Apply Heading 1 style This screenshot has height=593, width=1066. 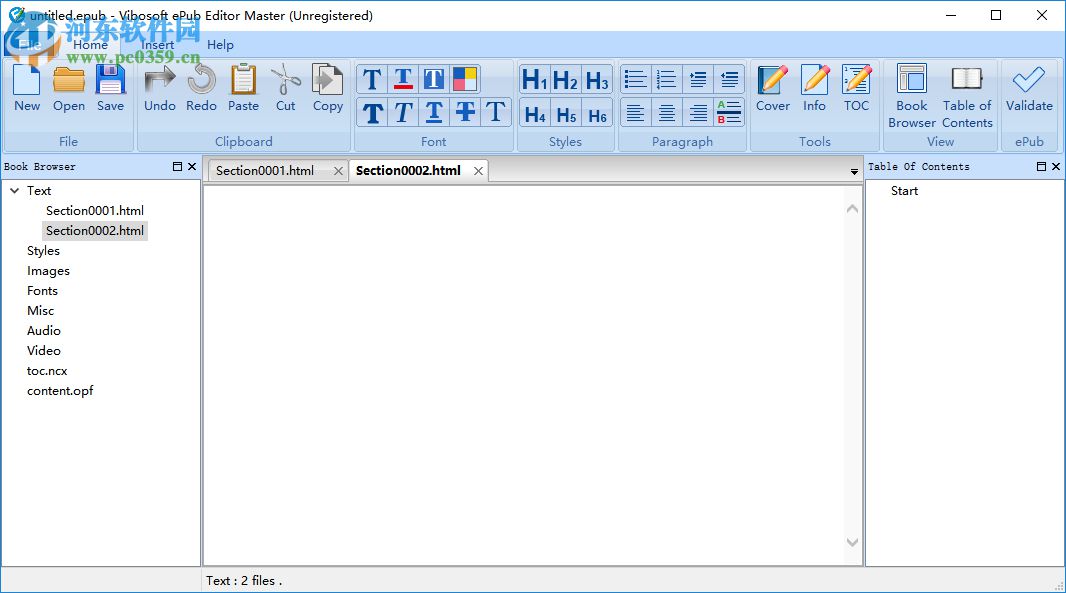[x=533, y=78]
